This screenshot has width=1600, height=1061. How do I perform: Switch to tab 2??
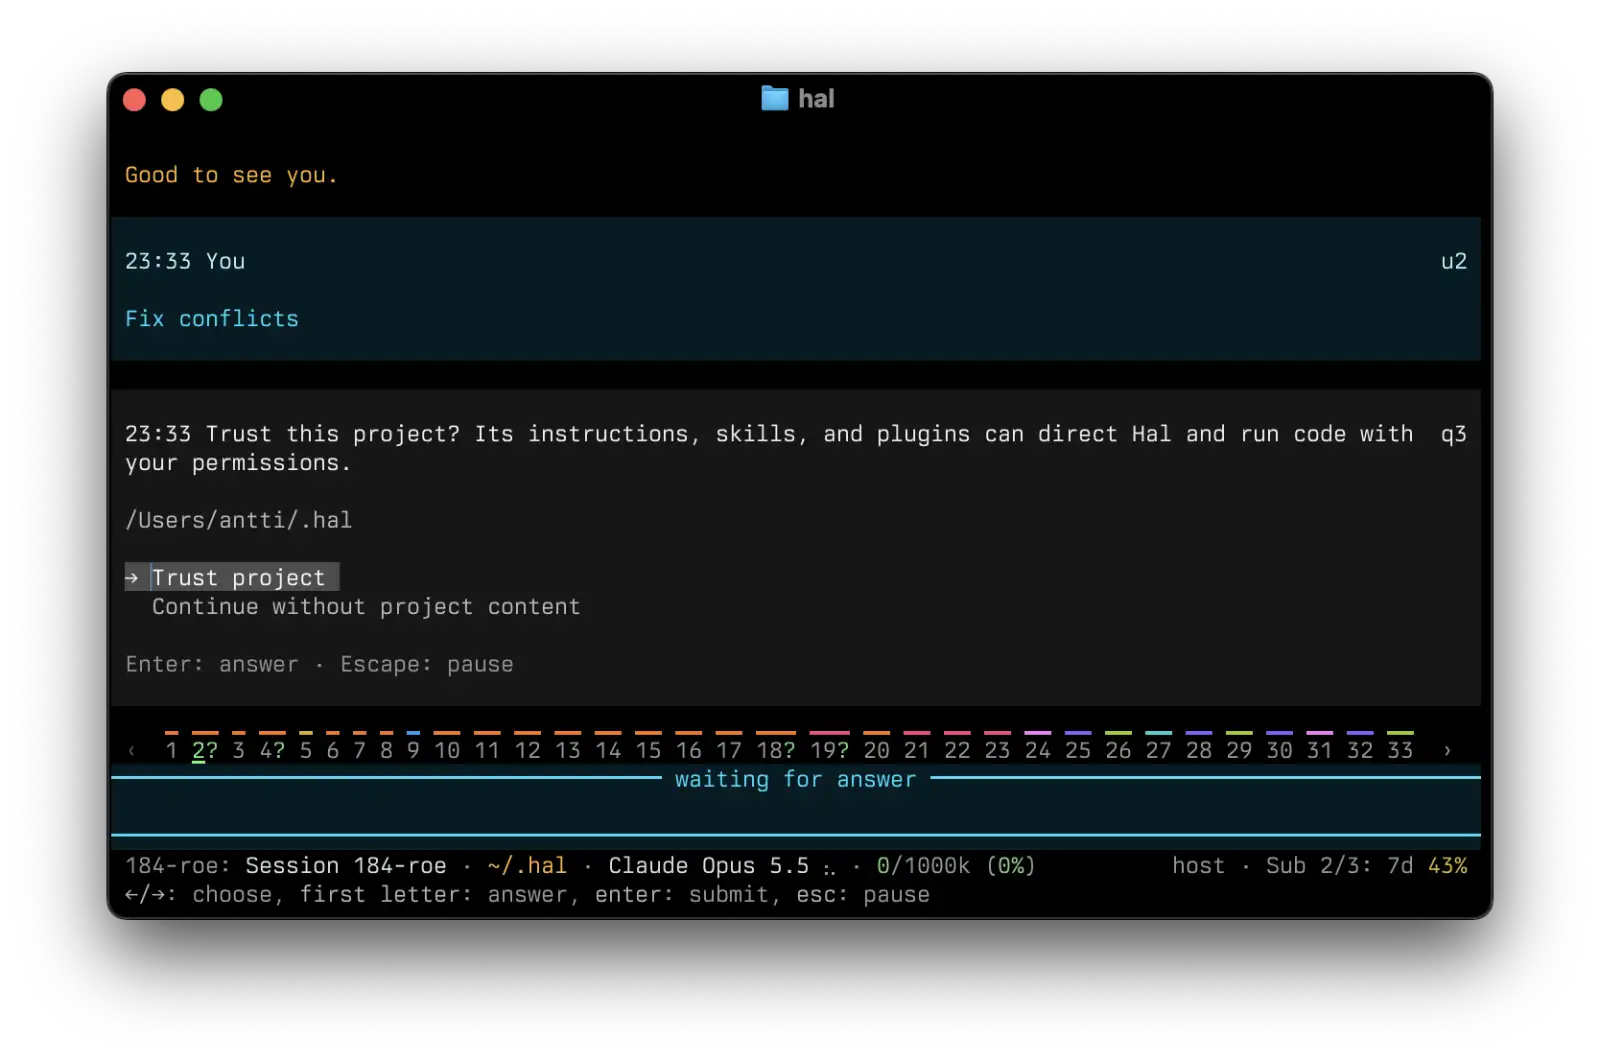pos(204,750)
